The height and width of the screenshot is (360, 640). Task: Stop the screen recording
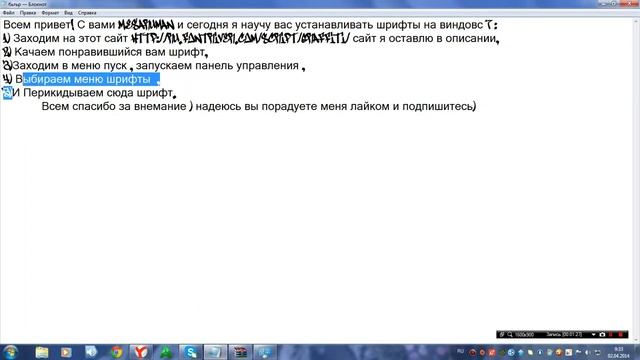[621, 334]
